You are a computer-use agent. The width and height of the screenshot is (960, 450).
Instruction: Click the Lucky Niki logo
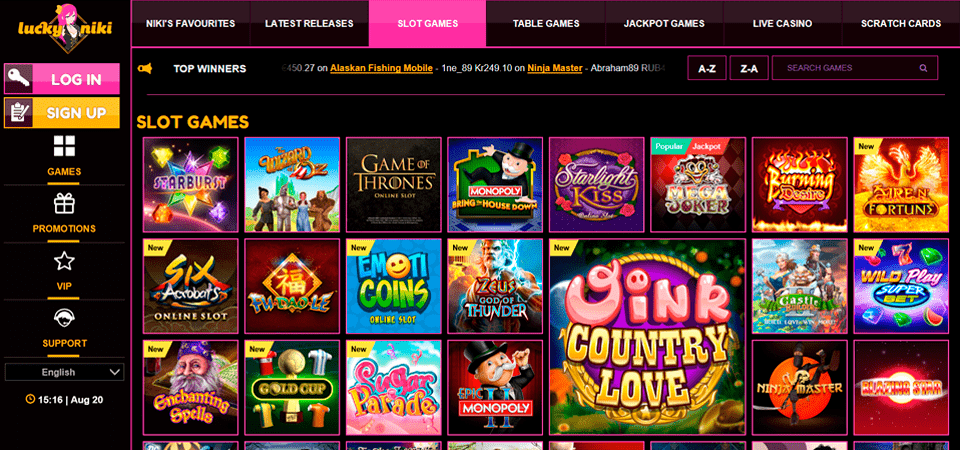[x=64, y=28]
